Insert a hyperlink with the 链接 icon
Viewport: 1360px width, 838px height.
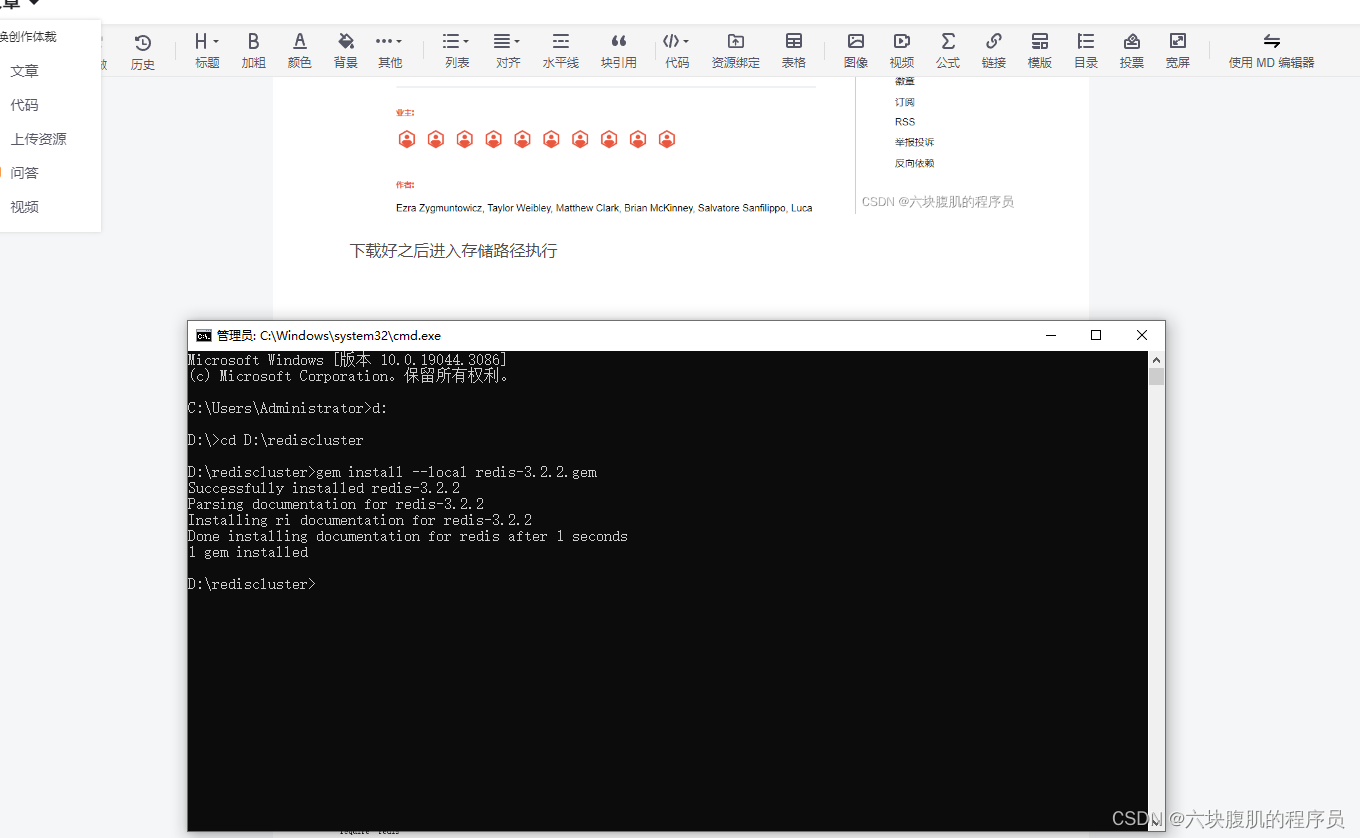click(x=993, y=48)
